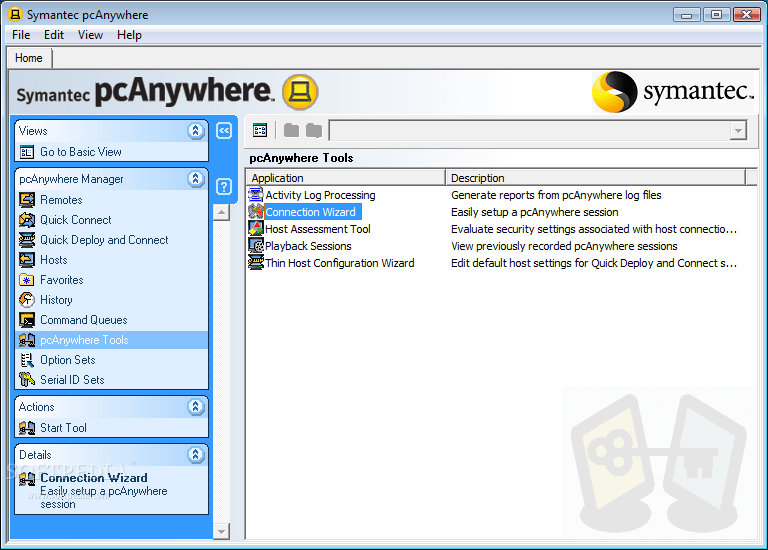The image size is (768, 550).
Task: Click the pcAnywhere Tools sidebar icon
Action: tap(26, 340)
